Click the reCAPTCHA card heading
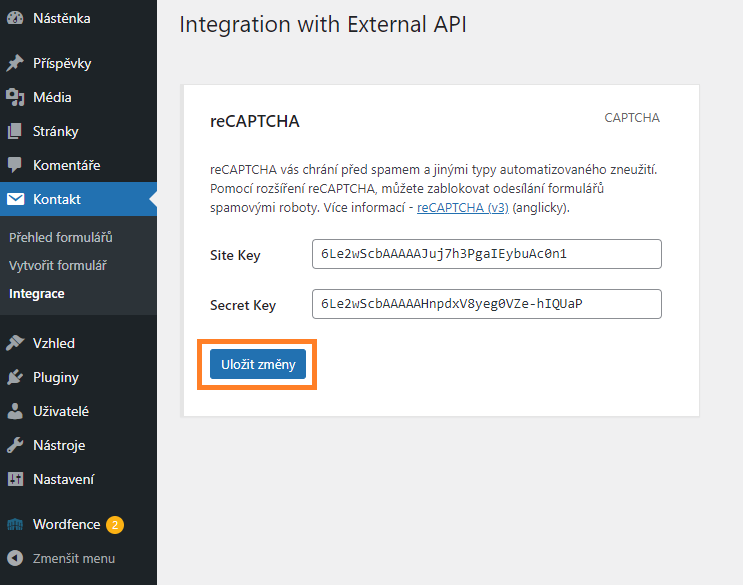 pyautogui.click(x=255, y=121)
